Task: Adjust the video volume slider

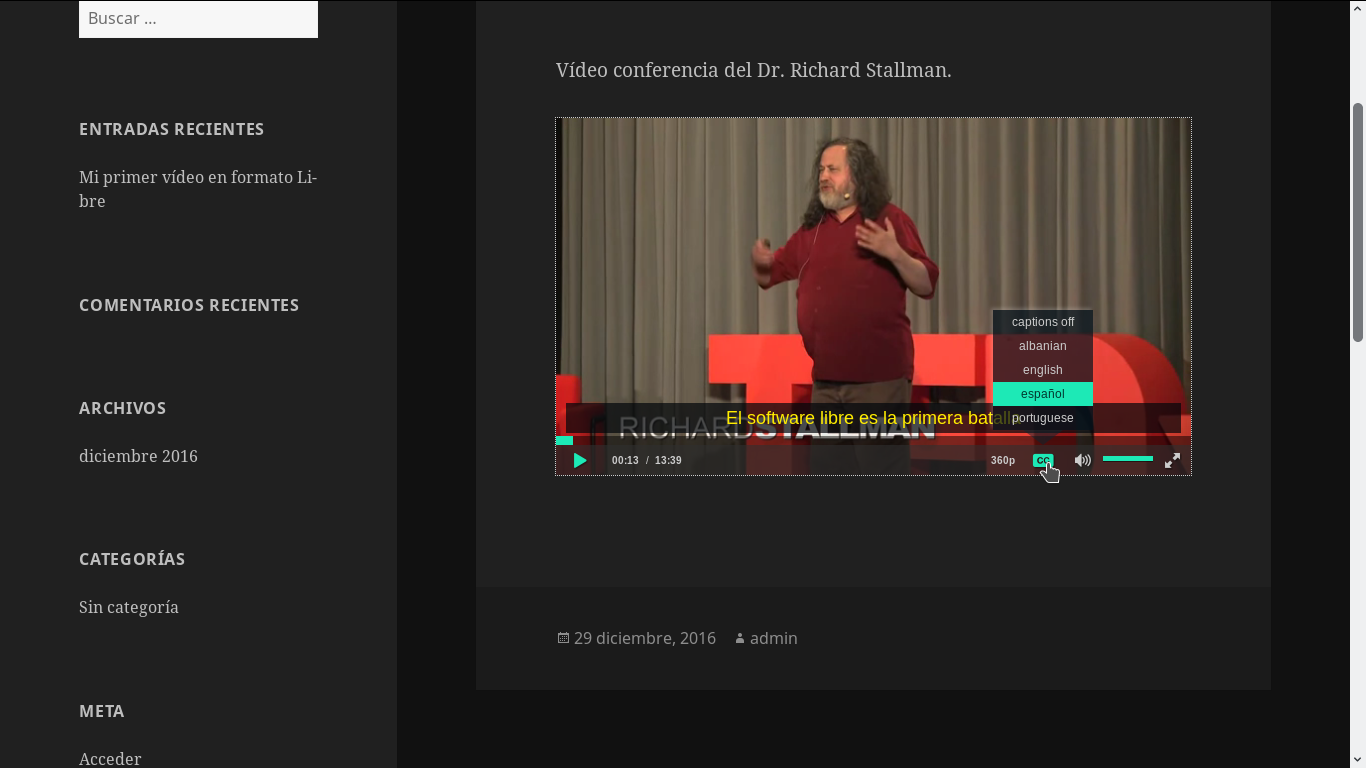Action: [1128, 459]
